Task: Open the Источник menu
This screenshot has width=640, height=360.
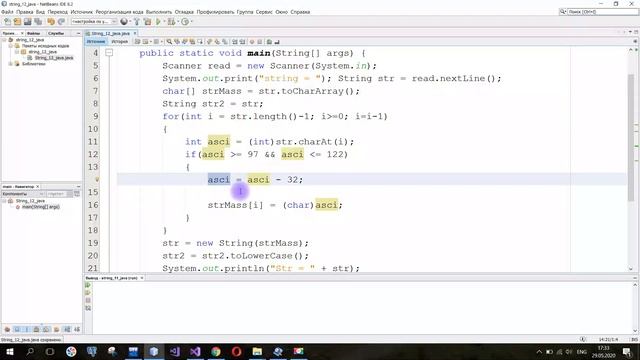Action: click(x=82, y=12)
